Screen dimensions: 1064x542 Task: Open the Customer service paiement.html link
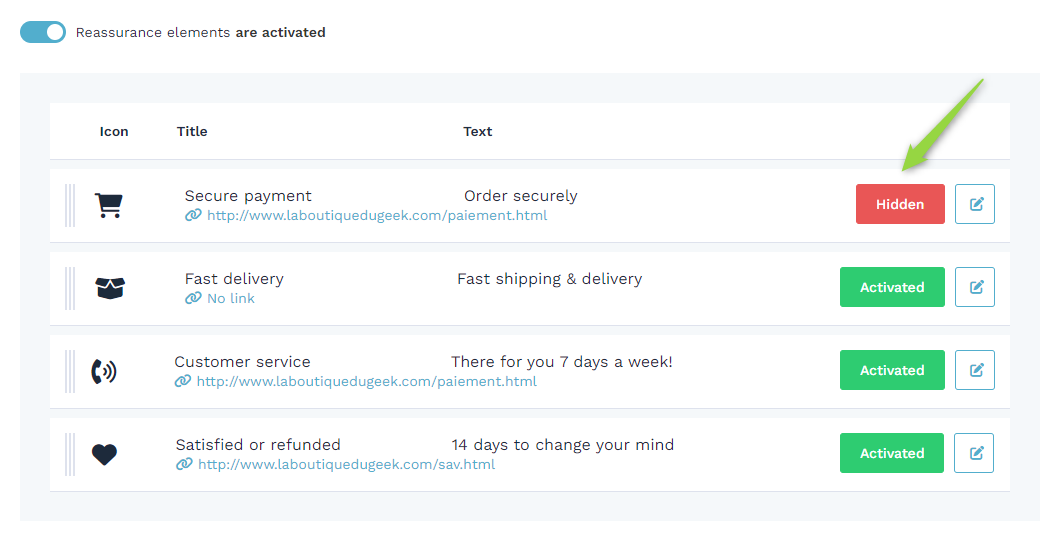pos(366,382)
